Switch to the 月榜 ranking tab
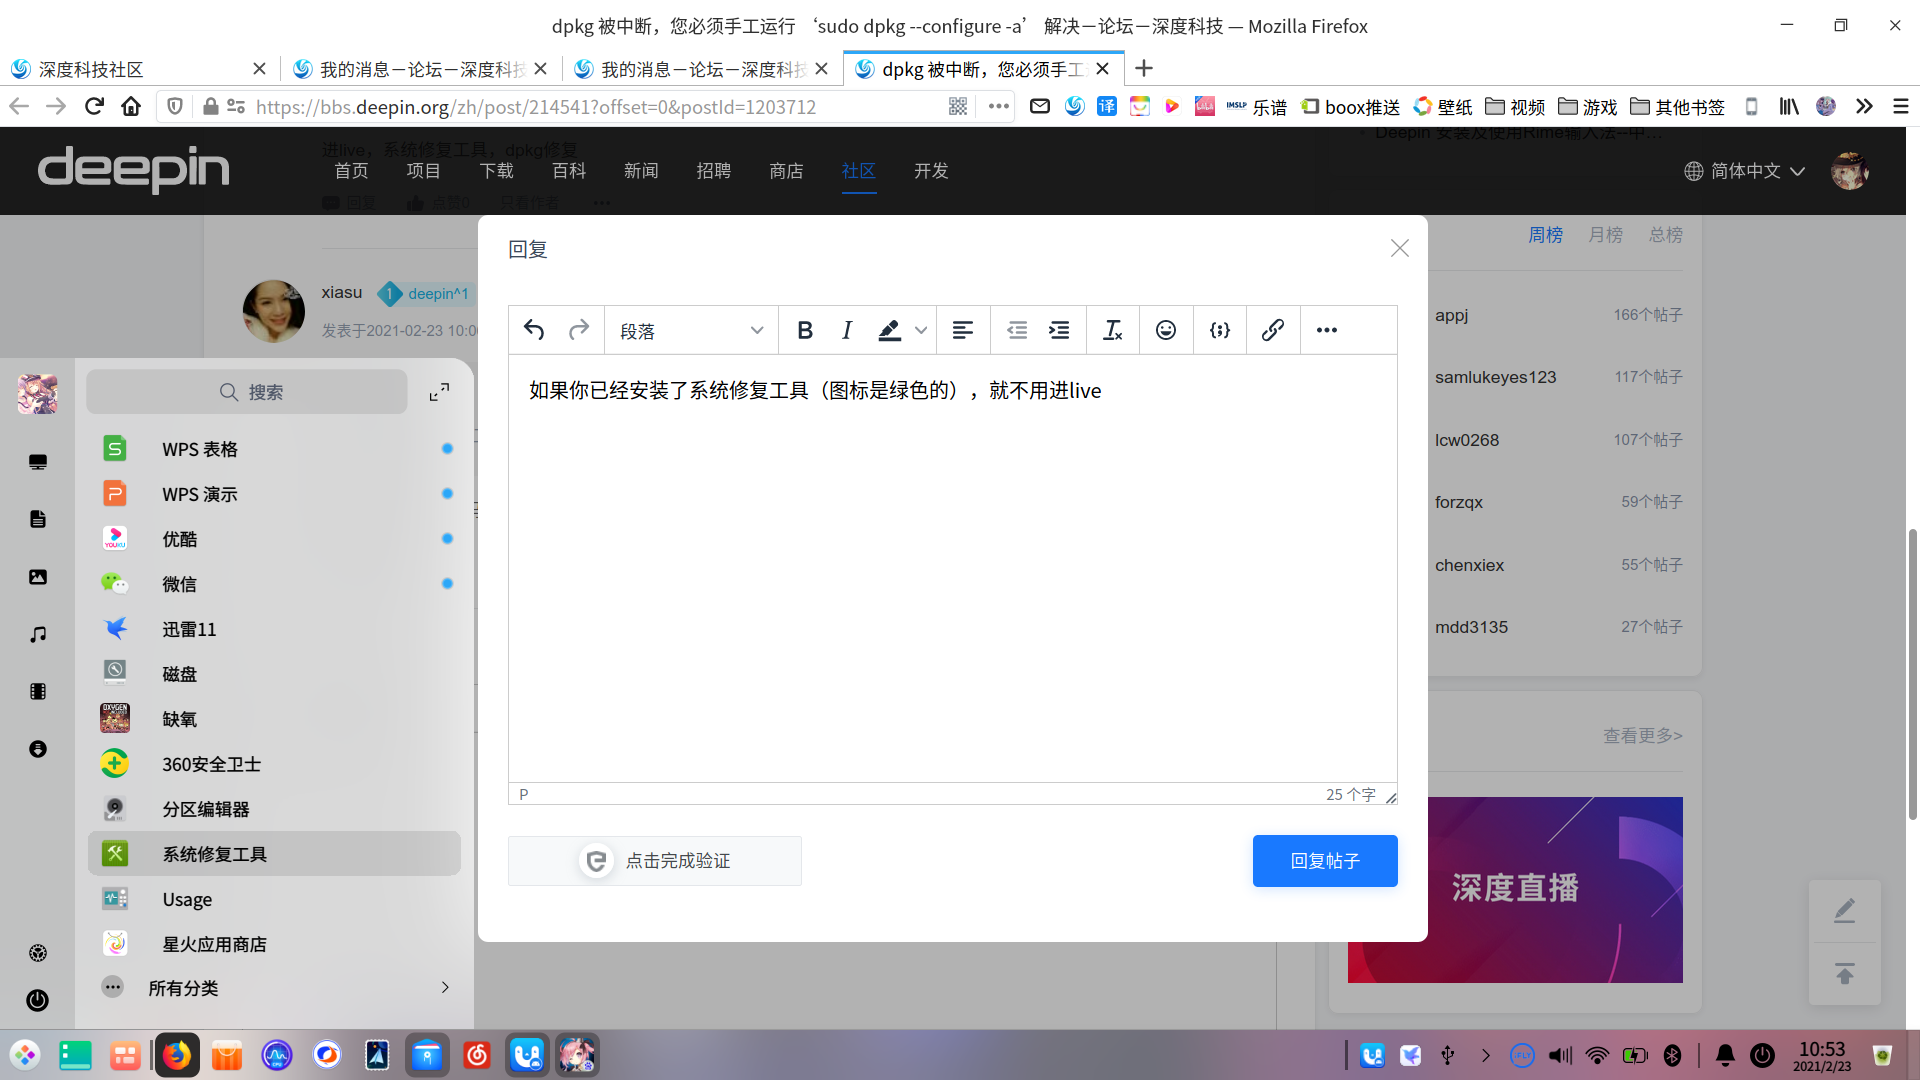The image size is (1920, 1080). click(1605, 235)
